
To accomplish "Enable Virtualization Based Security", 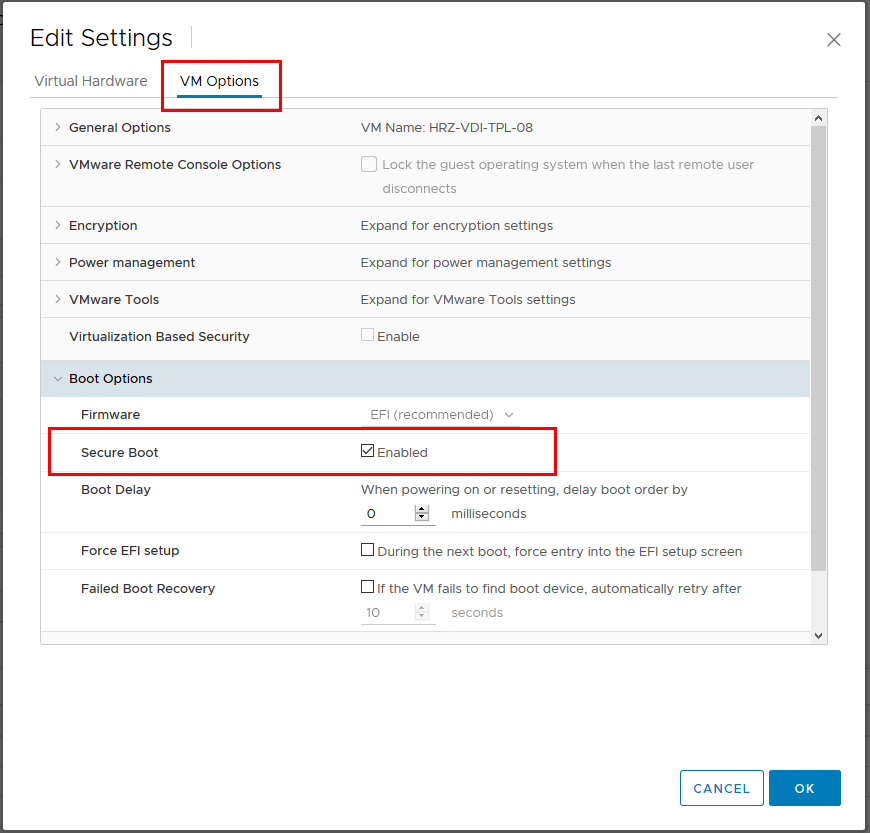I will click(x=368, y=336).
